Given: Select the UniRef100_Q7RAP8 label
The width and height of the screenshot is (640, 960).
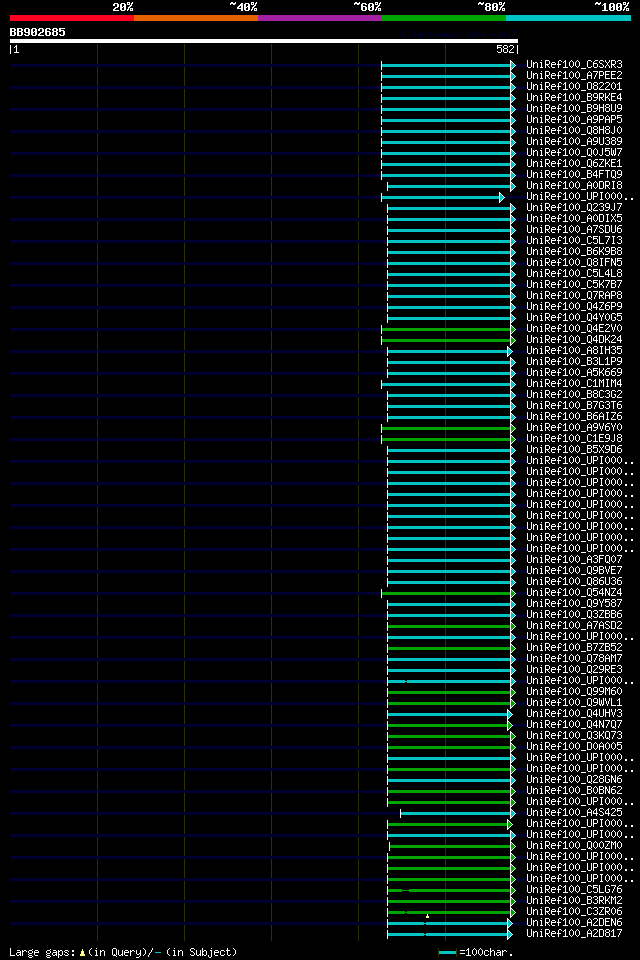Looking at the screenshot, I should pyautogui.click(x=574, y=296).
